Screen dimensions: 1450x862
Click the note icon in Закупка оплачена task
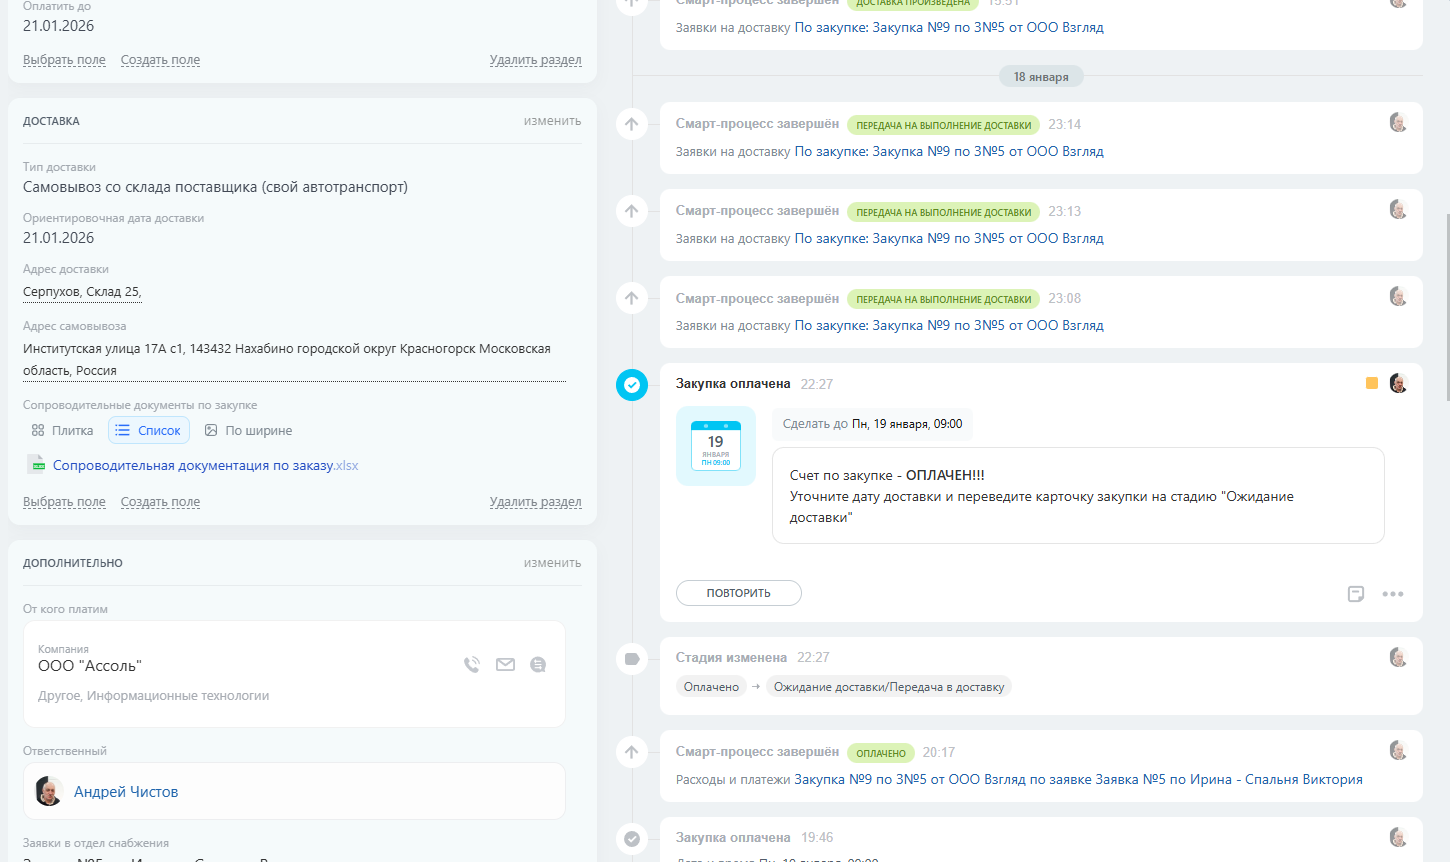click(x=1356, y=594)
